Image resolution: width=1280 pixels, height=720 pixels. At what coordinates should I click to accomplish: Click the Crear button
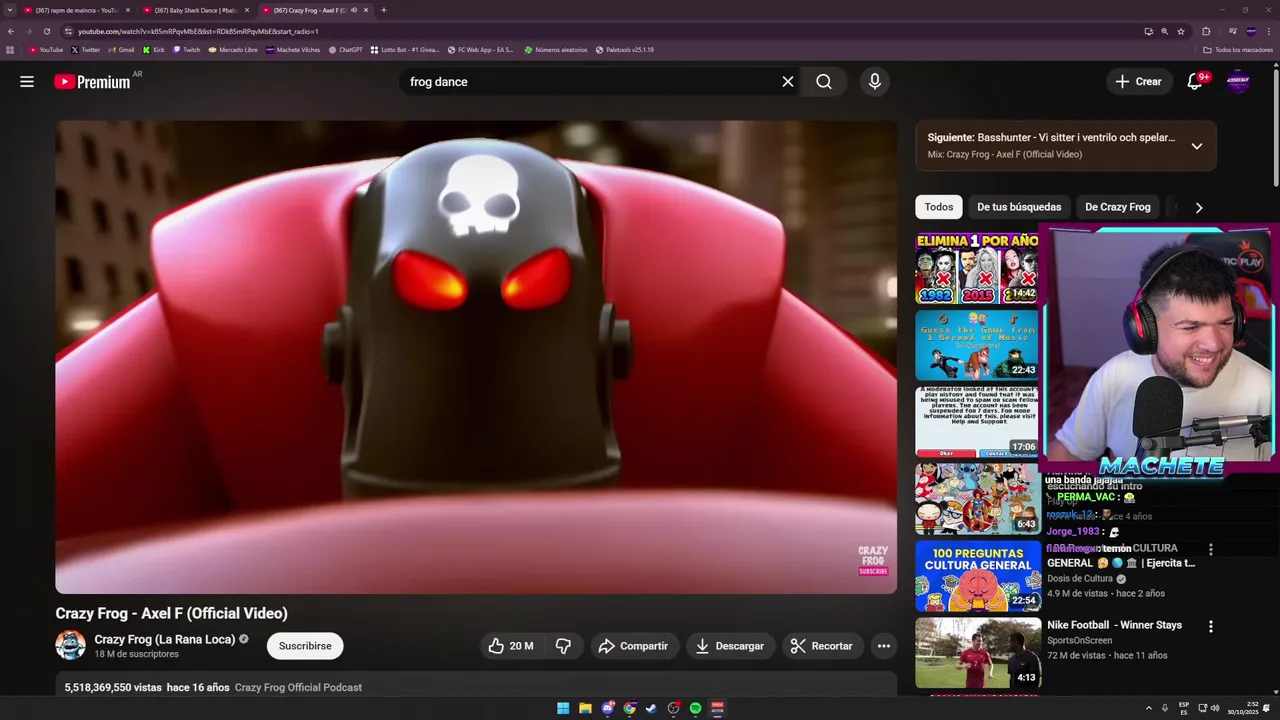click(x=1139, y=82)
